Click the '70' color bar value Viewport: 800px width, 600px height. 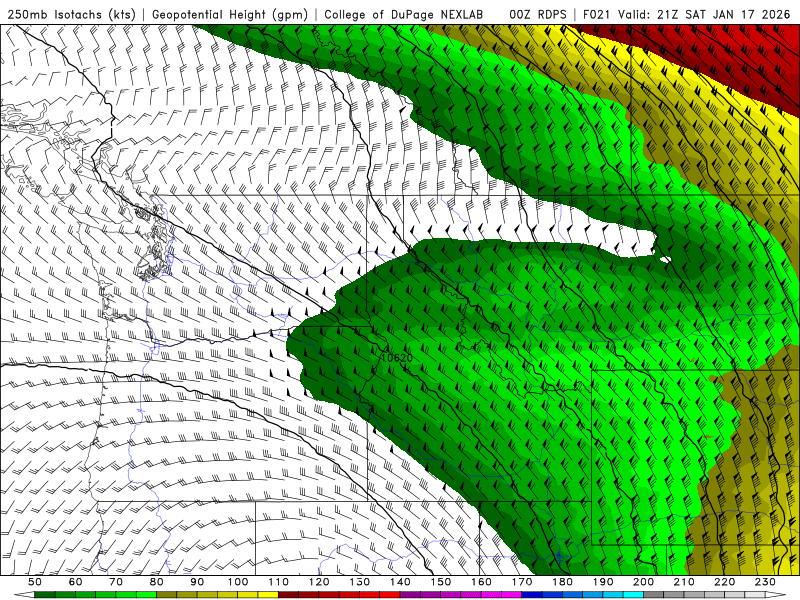116,582
